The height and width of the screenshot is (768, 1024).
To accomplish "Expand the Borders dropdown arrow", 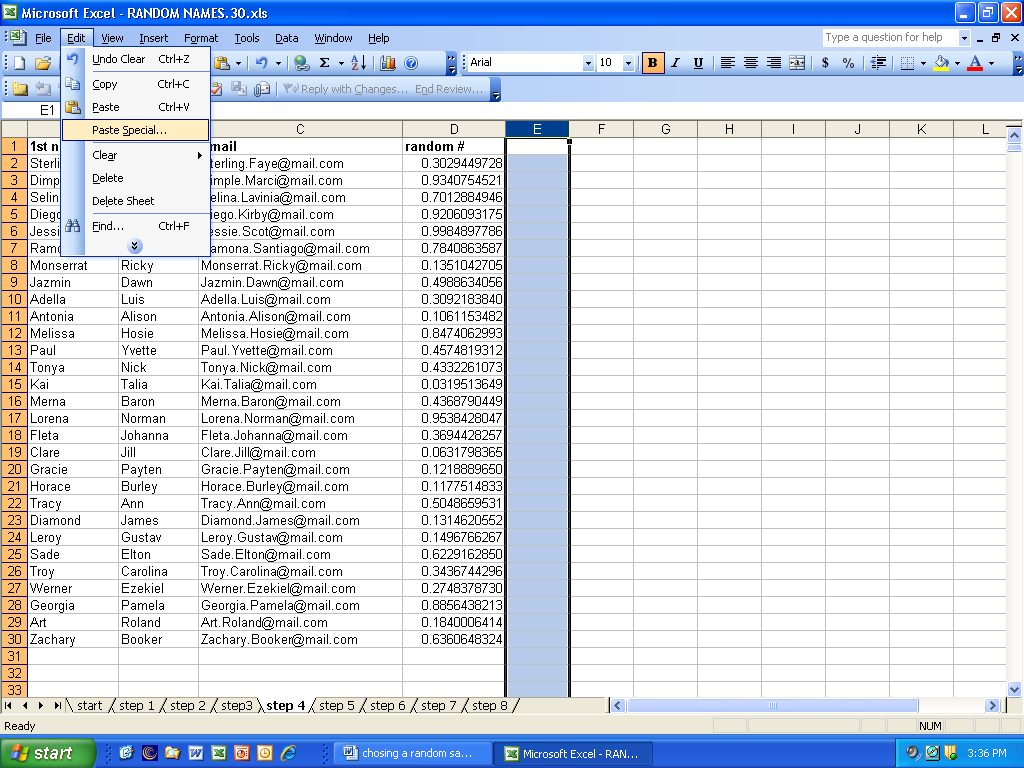I will pyautogui.click(x=923, y=63).
